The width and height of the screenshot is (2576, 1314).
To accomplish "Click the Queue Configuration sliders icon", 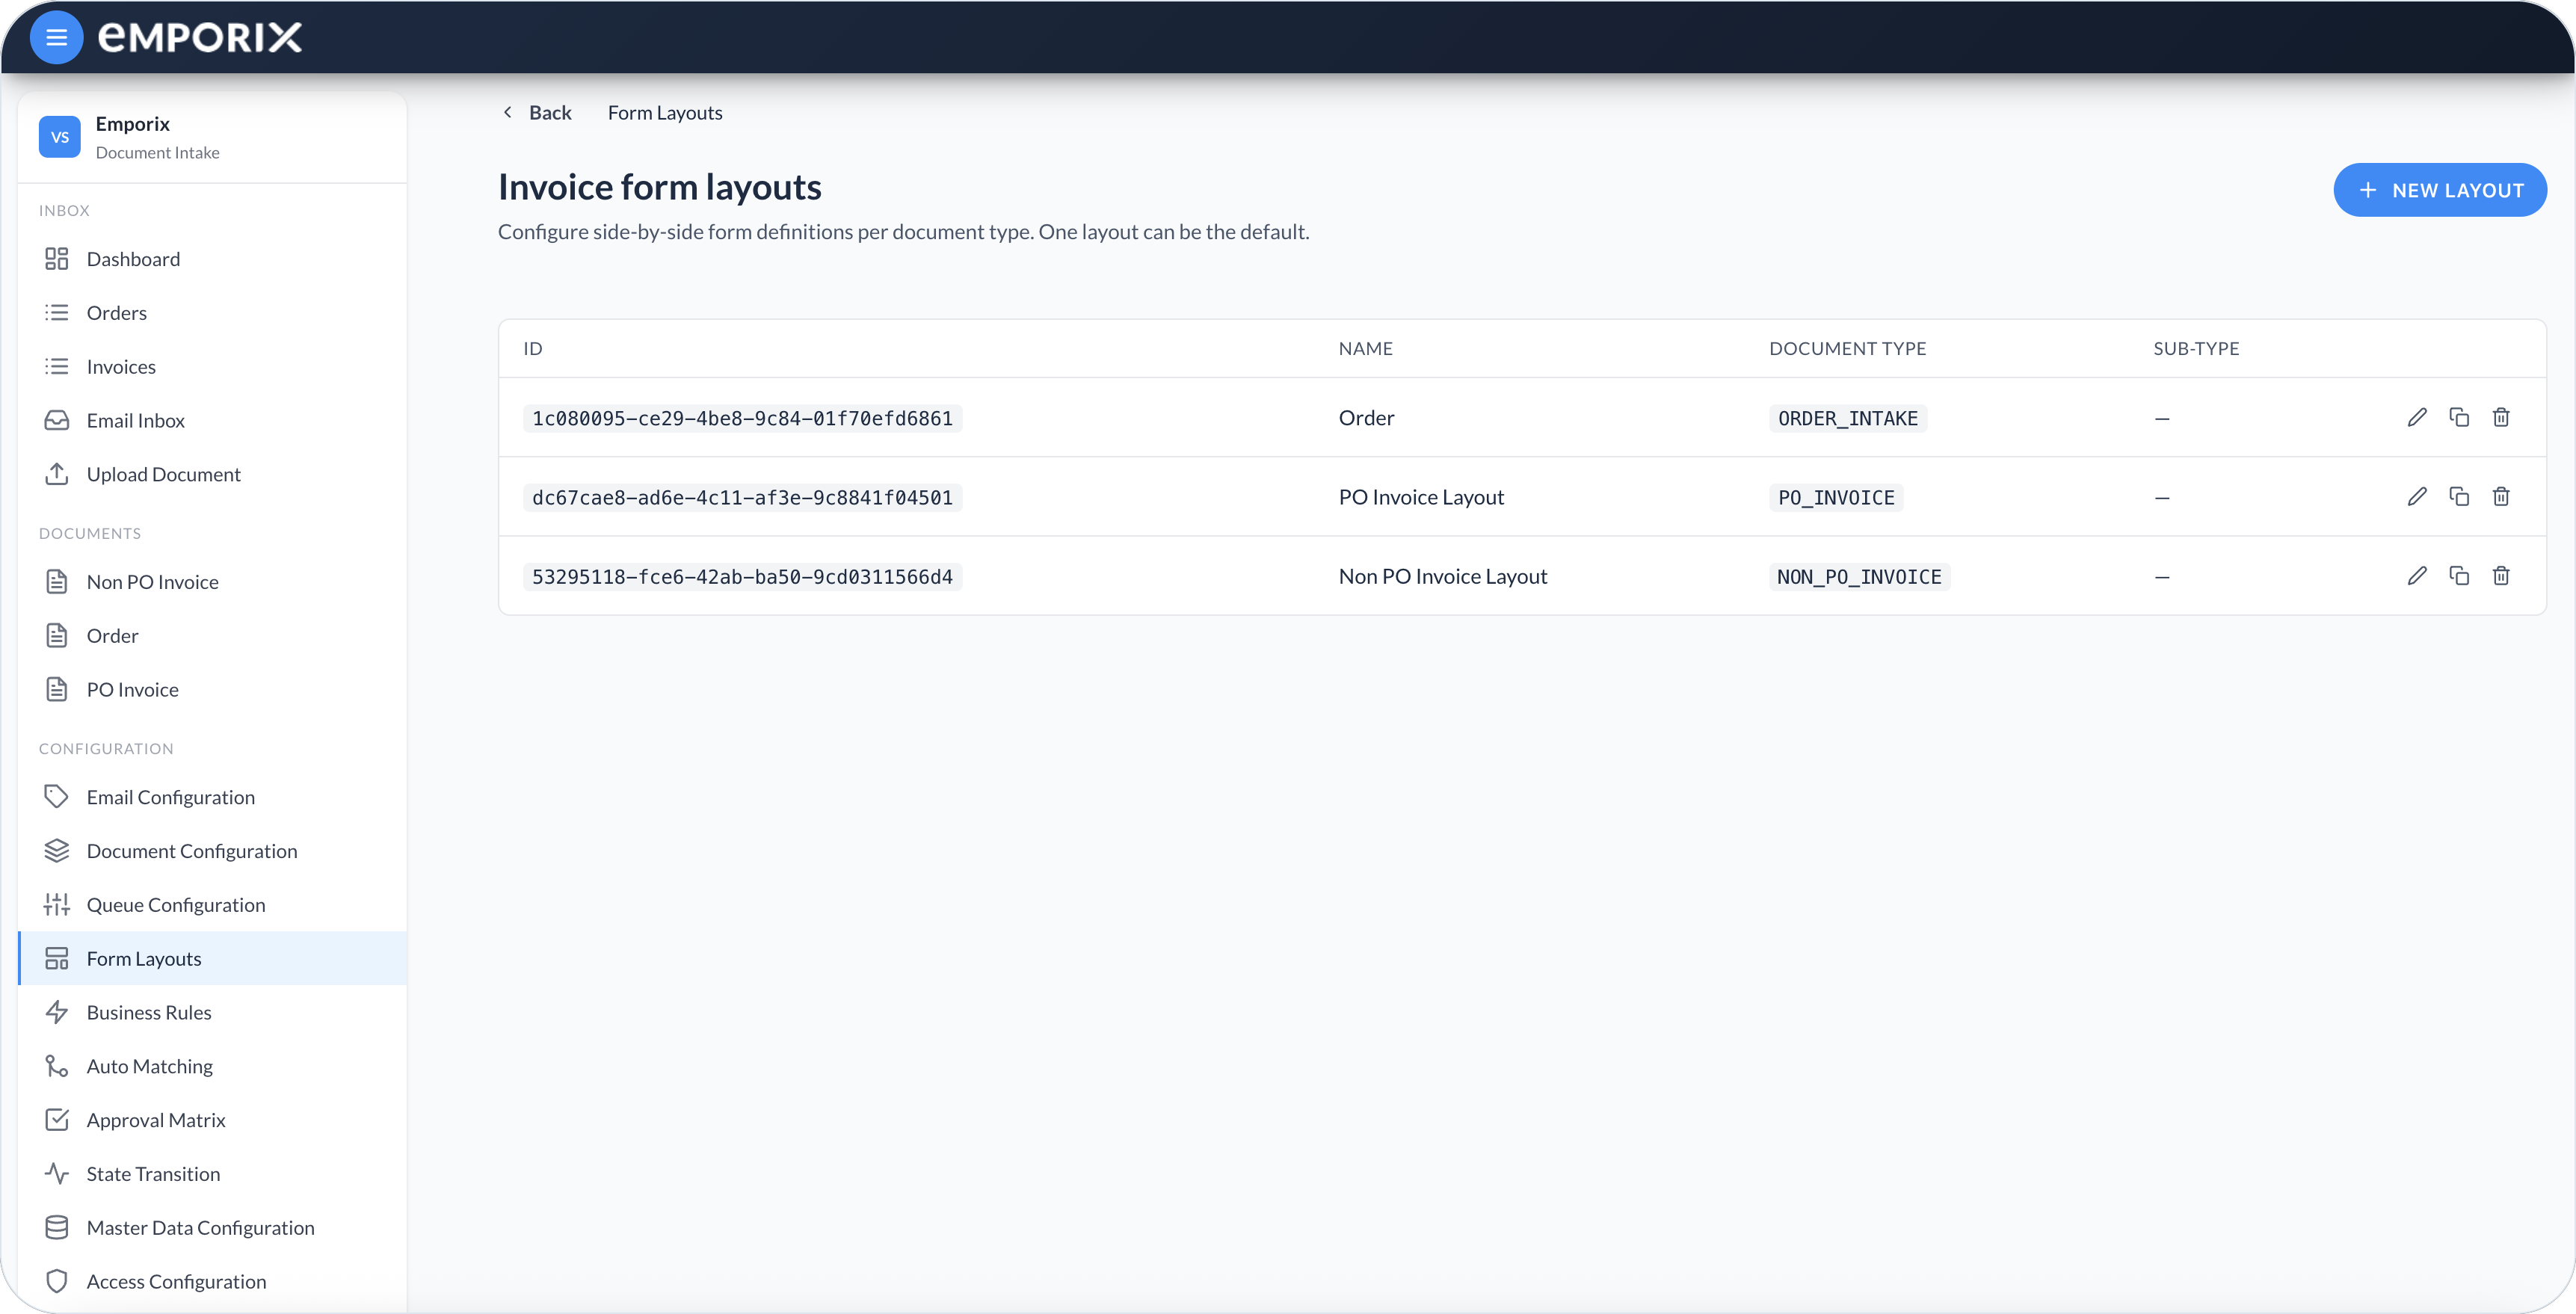I will click(x=57, y=905).
